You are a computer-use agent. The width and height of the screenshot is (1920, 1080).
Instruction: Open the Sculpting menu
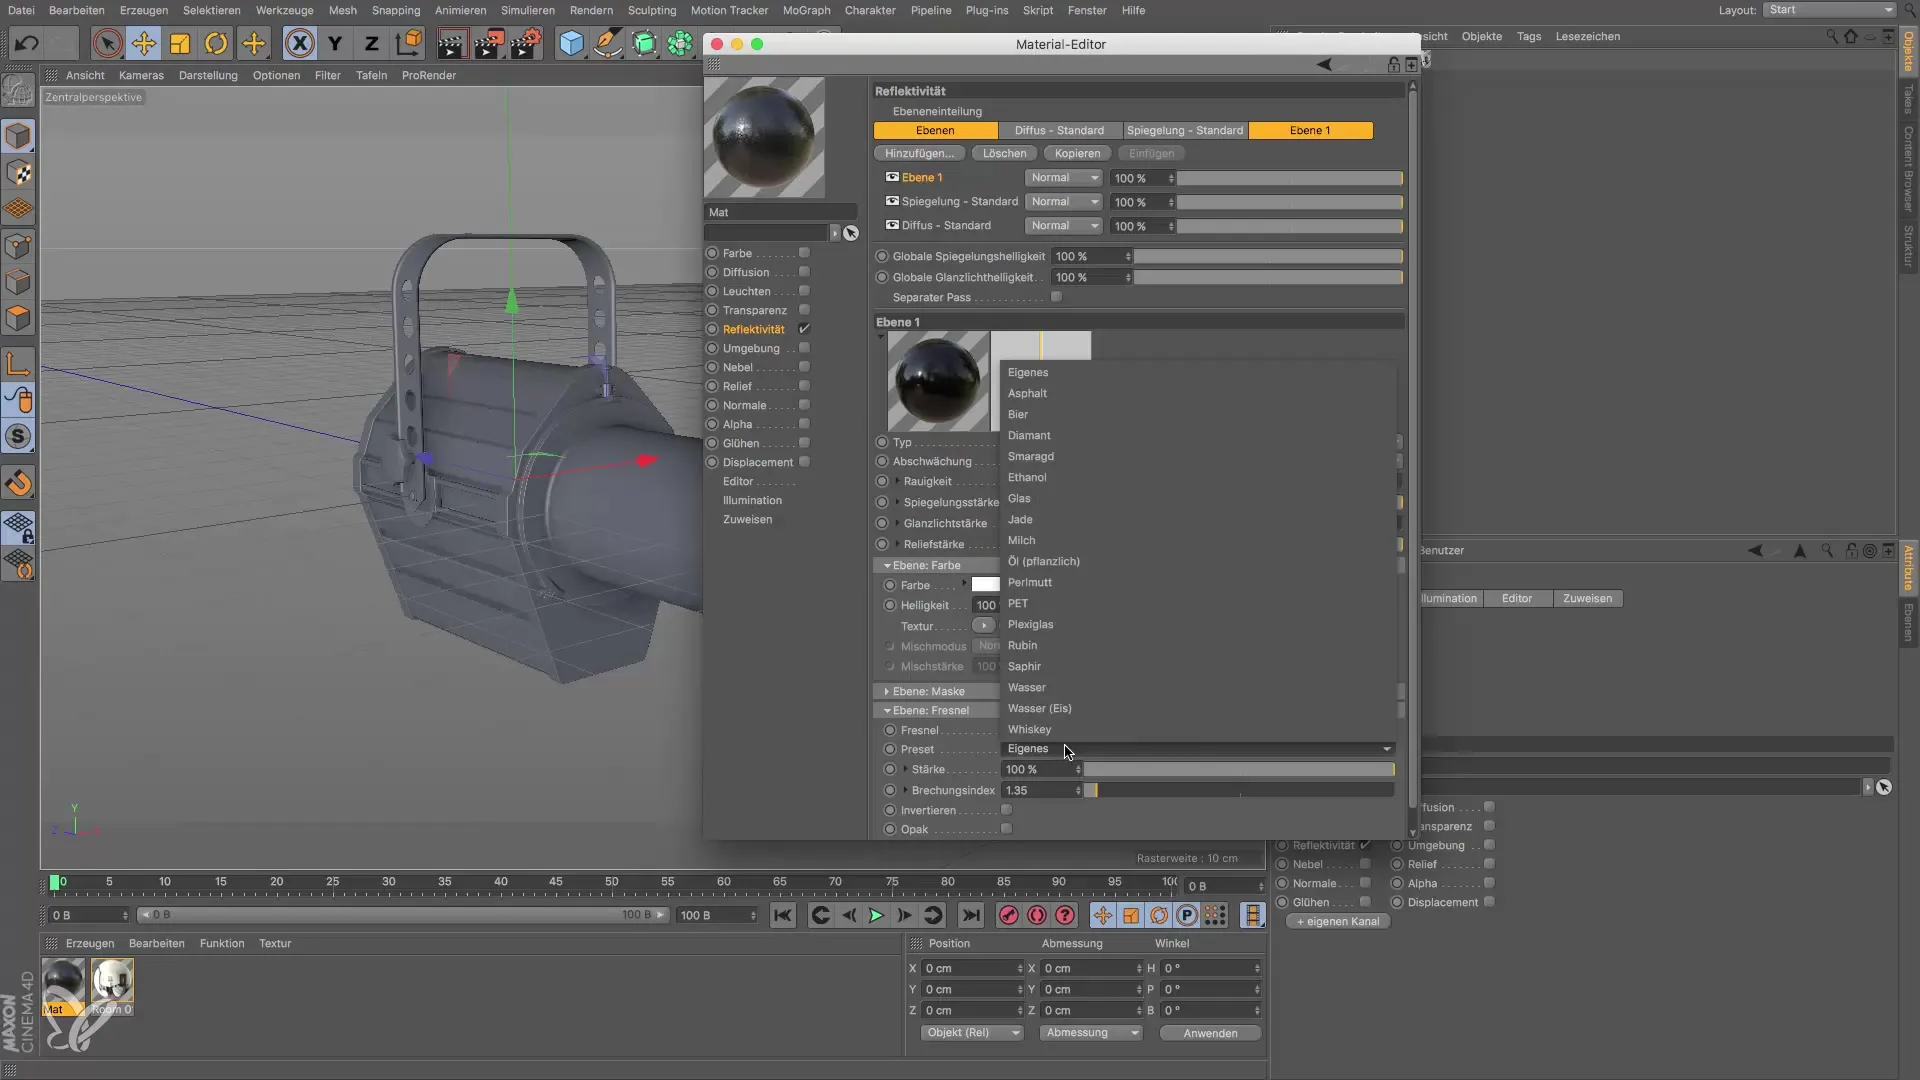tap(651, 10)
